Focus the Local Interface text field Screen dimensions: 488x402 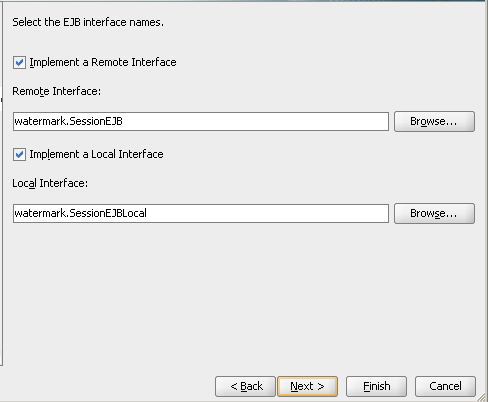201,213
